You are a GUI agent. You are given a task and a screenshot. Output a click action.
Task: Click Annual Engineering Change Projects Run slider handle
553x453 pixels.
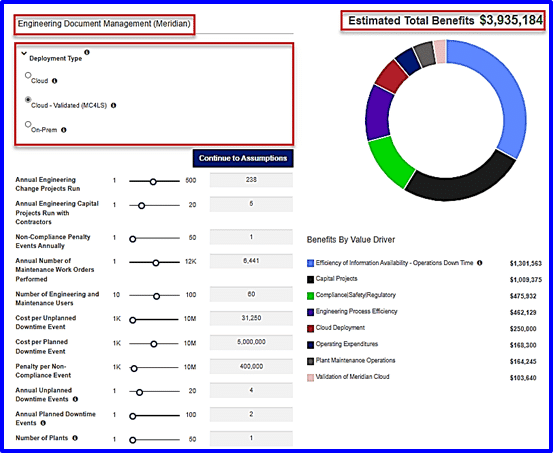coord(153,182)
